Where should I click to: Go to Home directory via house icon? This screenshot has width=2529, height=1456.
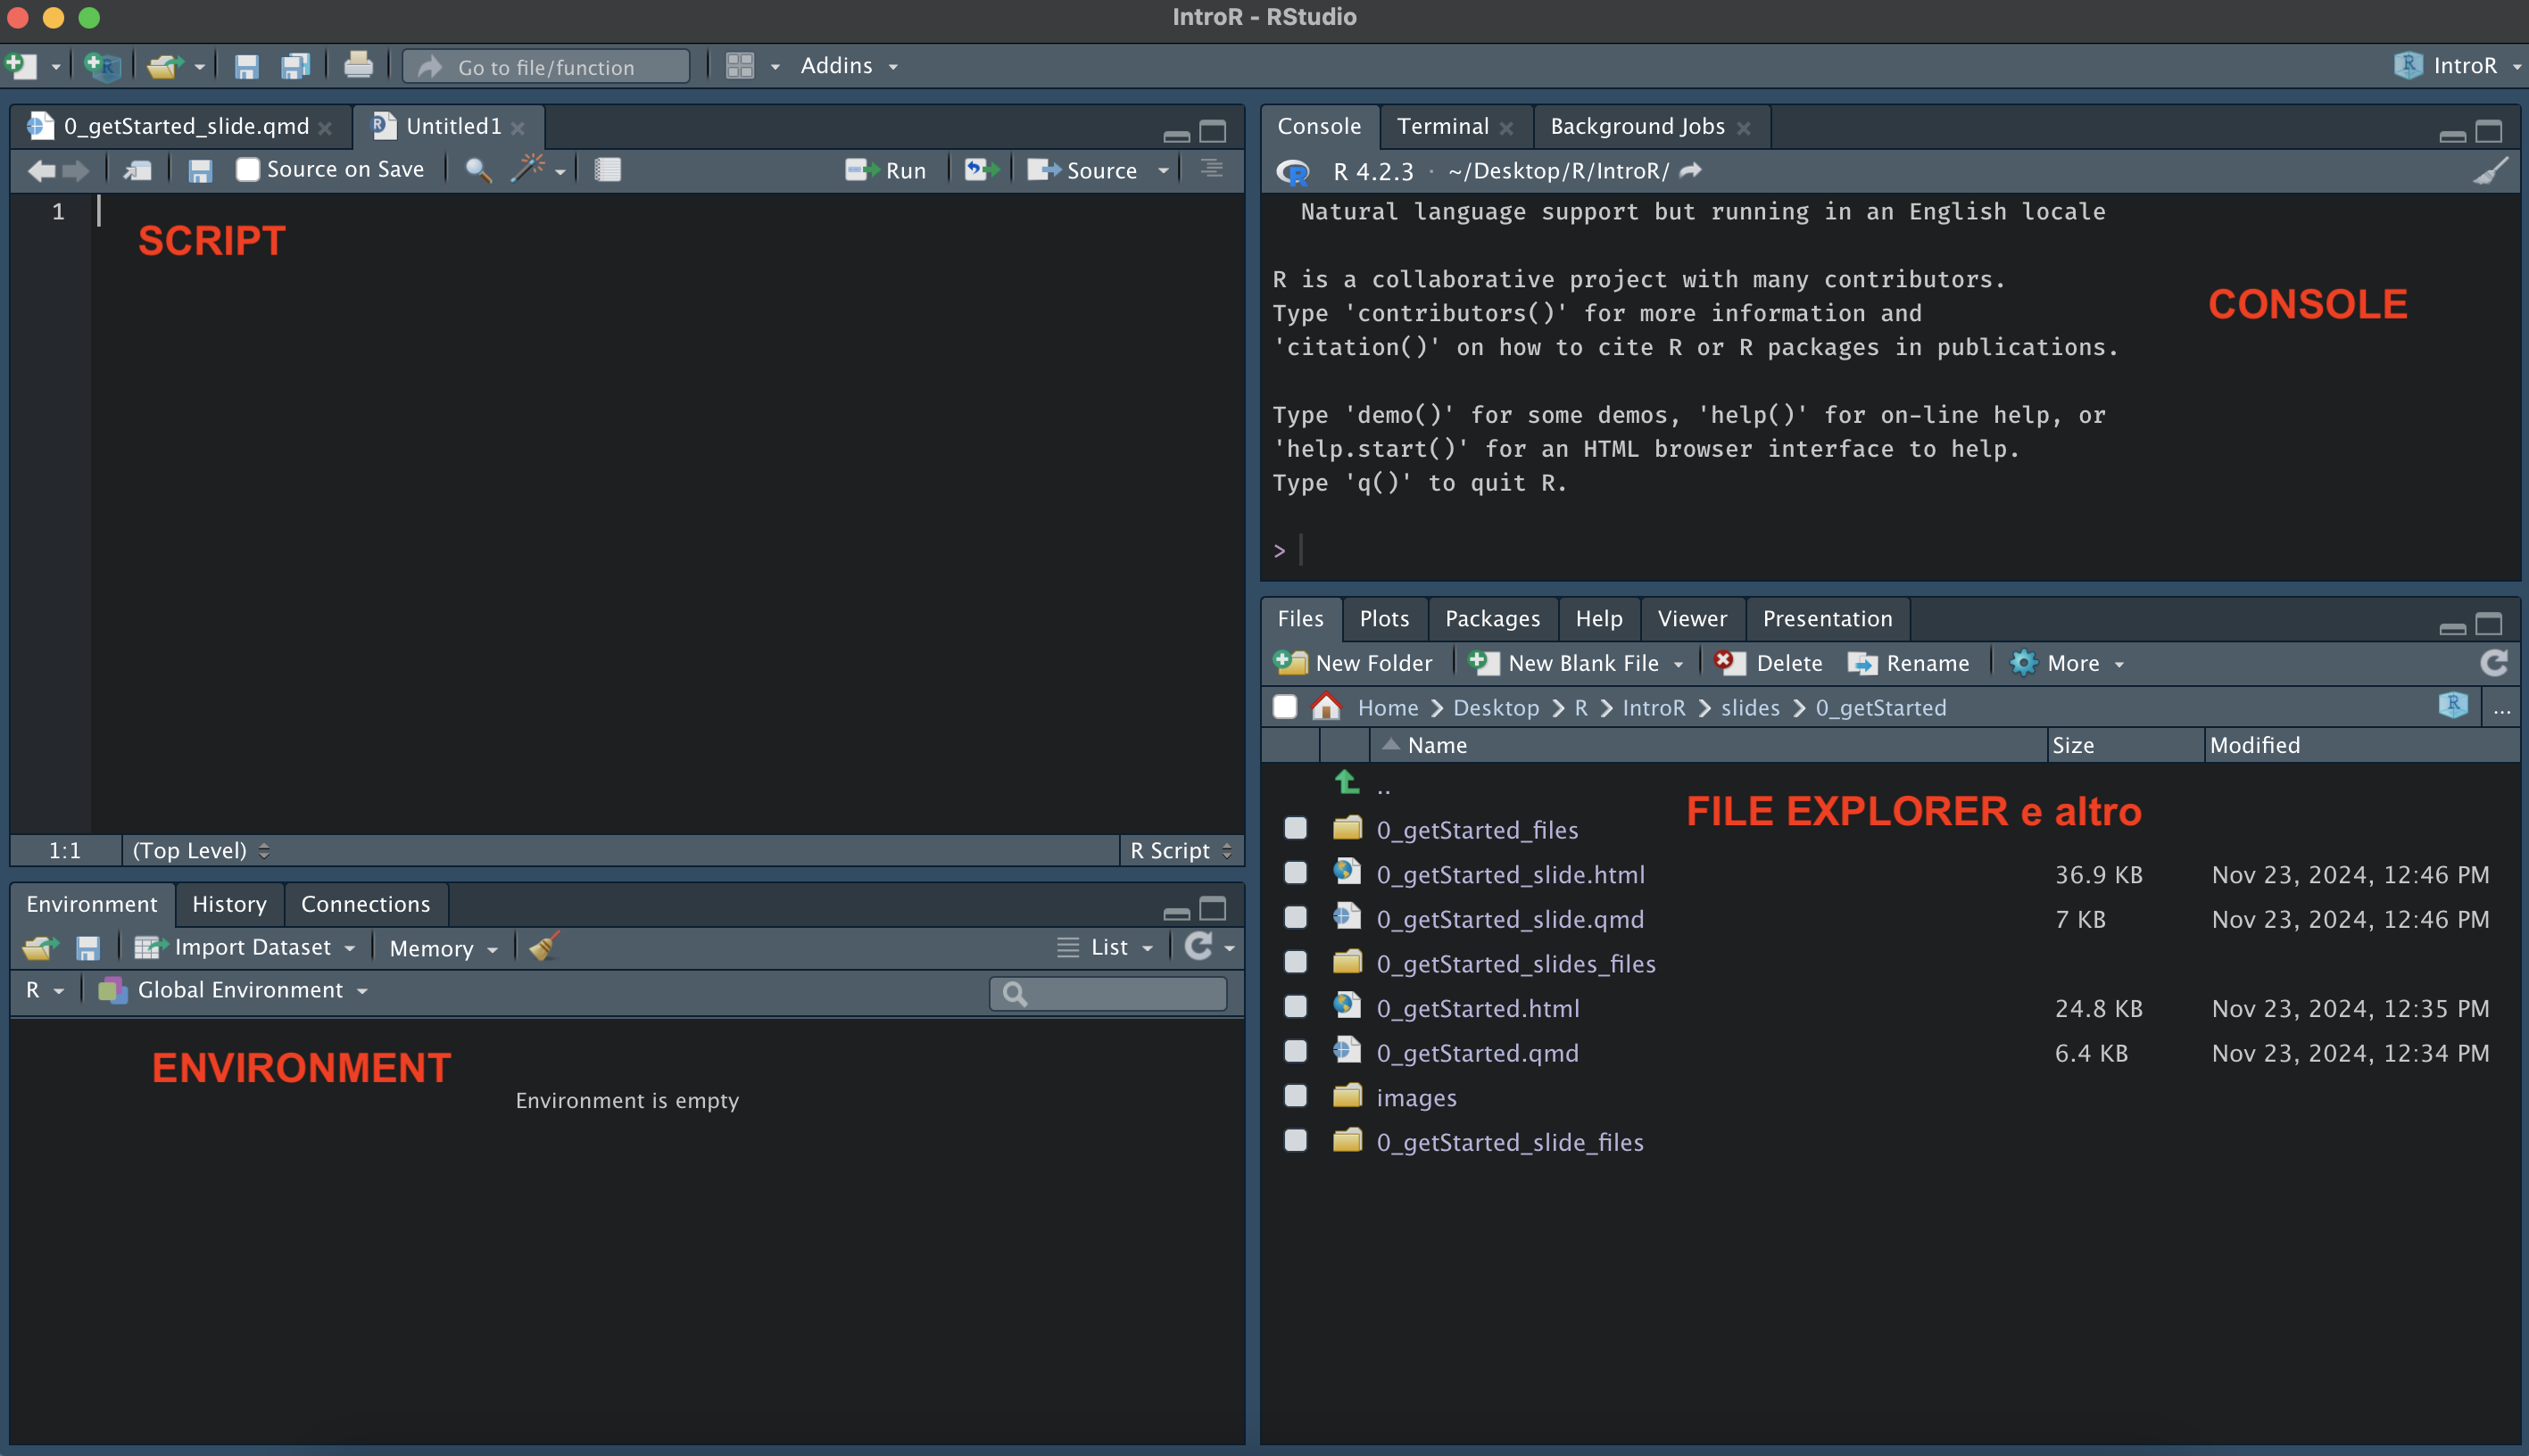pyautogui.click(x=1326, y=707)
